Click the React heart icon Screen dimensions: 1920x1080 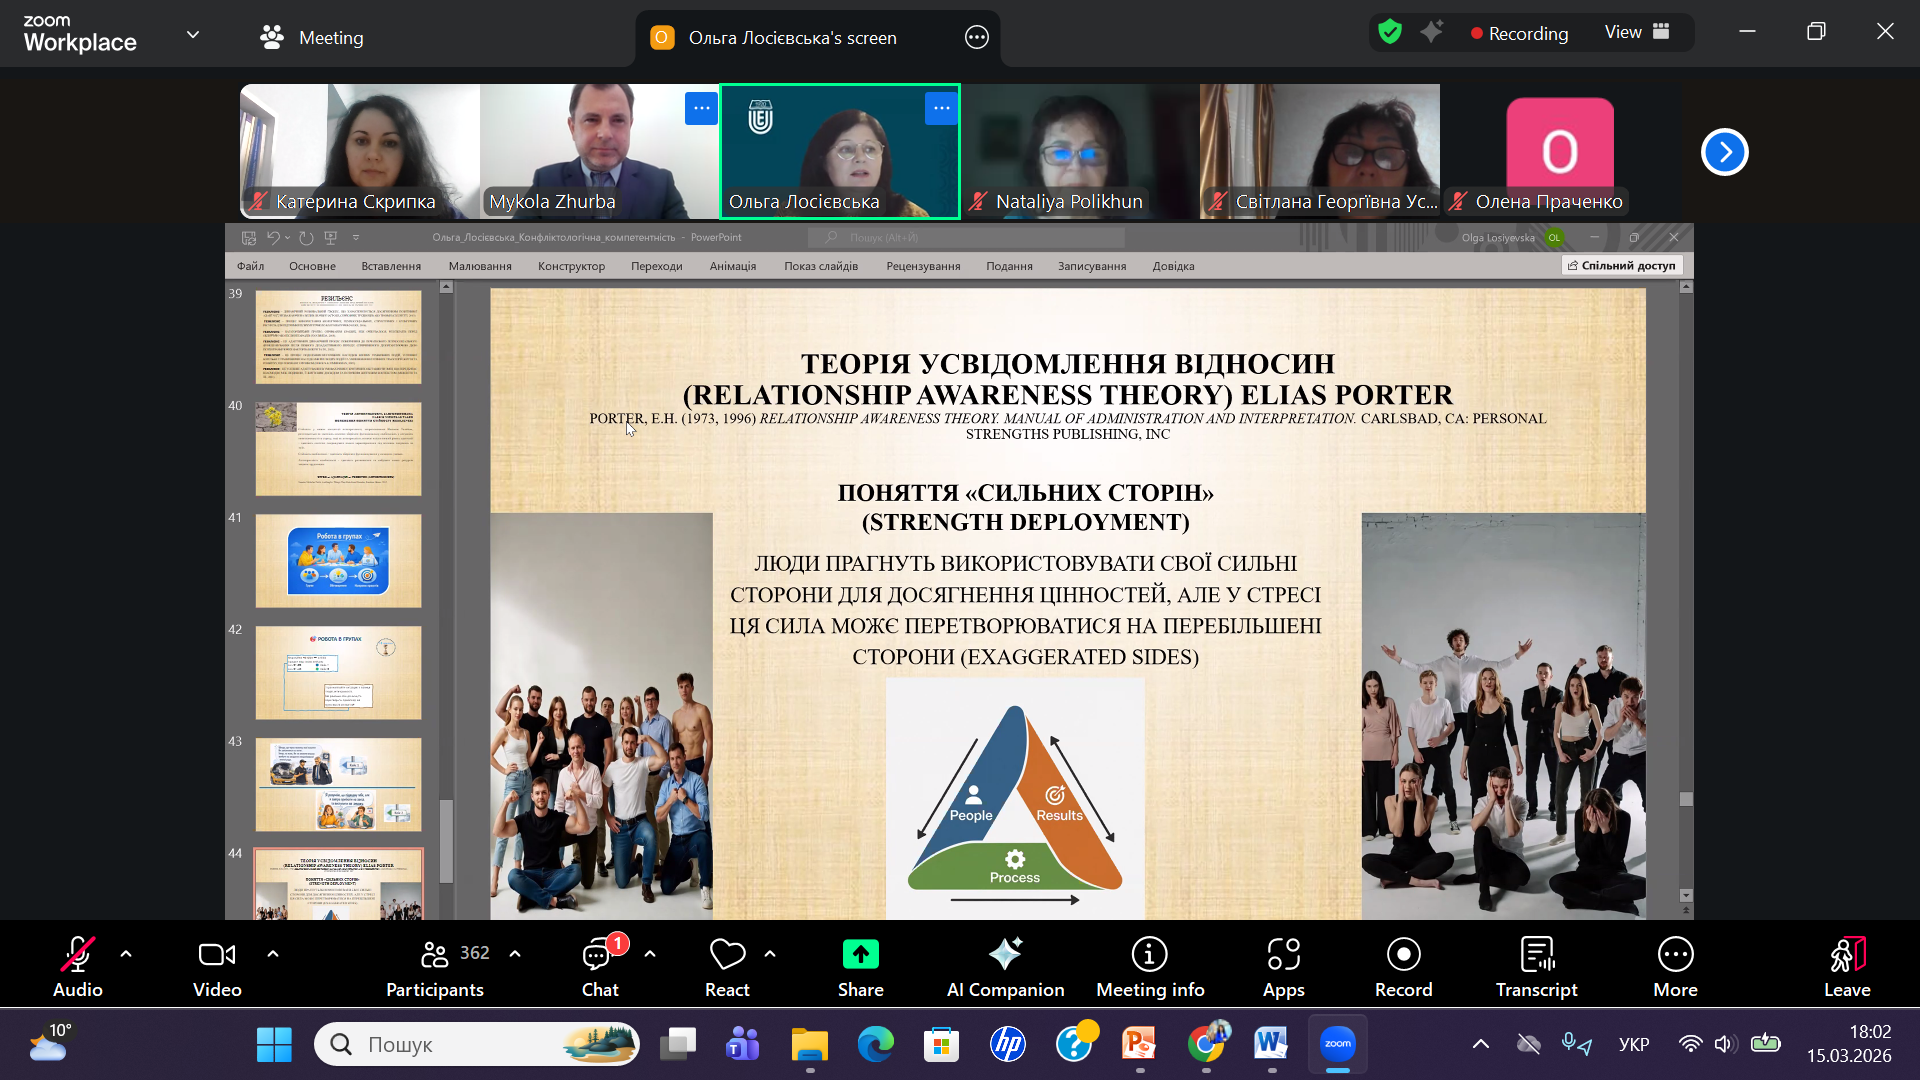[727, 955]
